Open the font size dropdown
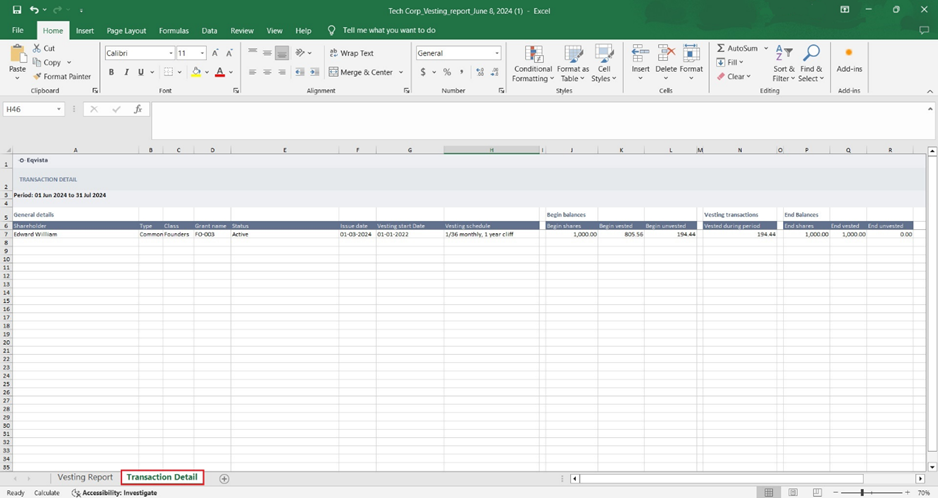 pyautogui.click(x=202, y=53)
